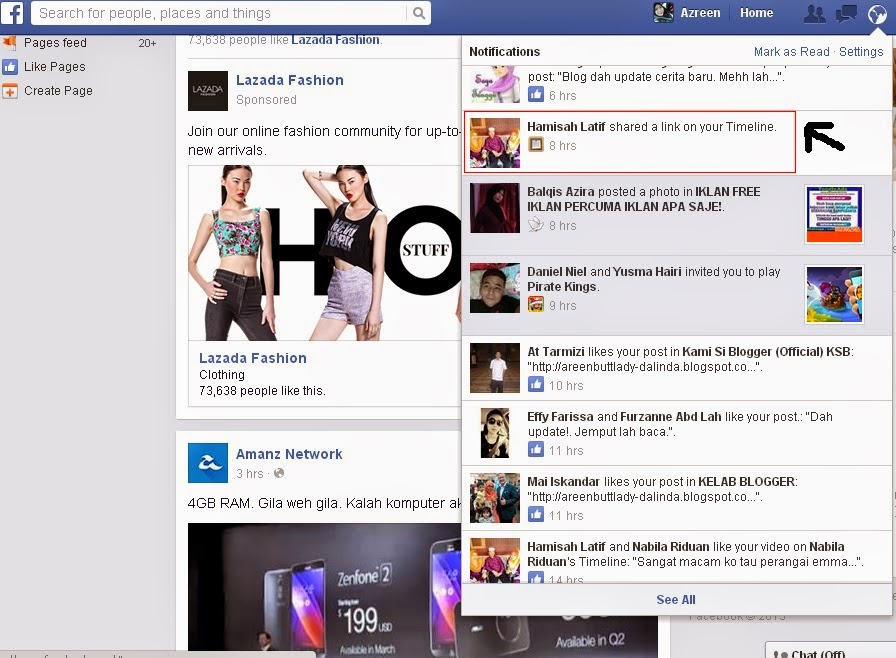Screen dimensions: 896x658
Task: Click See All notifications
Action: click(676, 600)
